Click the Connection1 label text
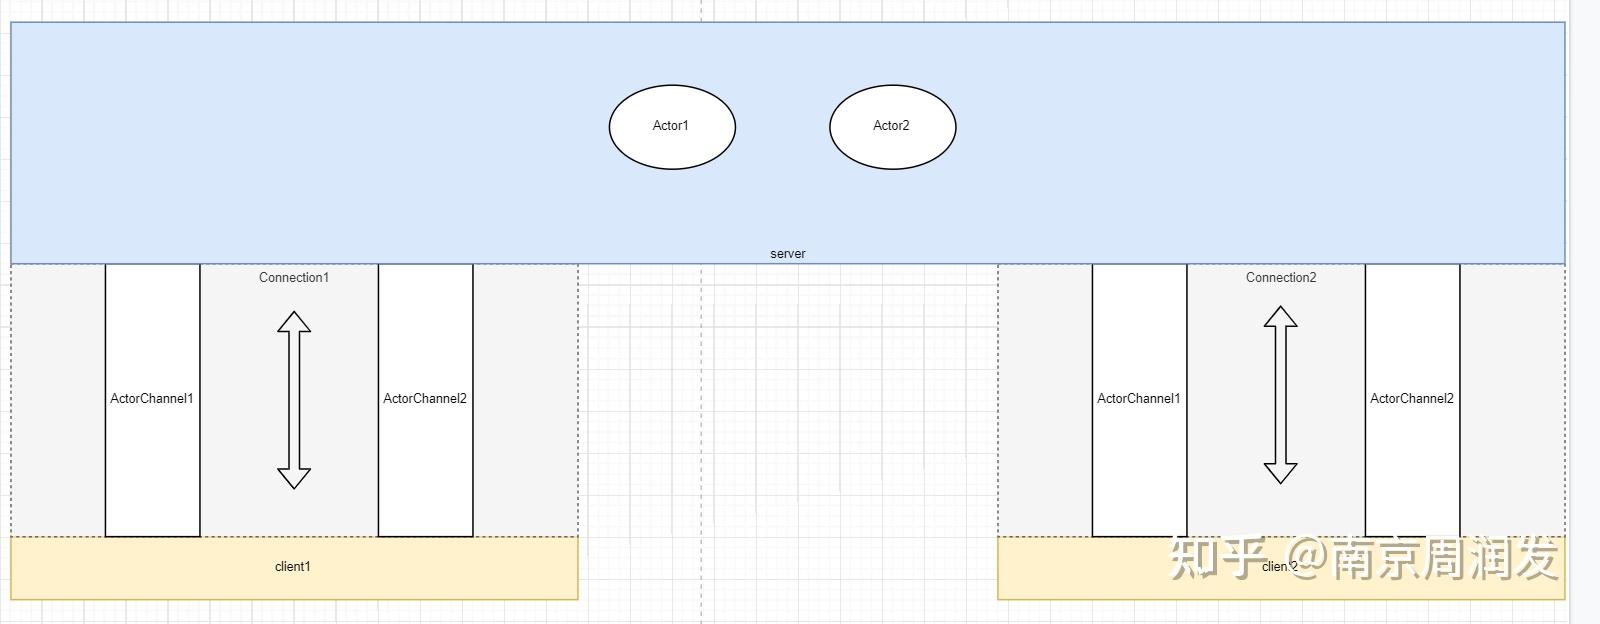Image resolution: width=1600 pixels, height=624 pixels. coord(294,278)
